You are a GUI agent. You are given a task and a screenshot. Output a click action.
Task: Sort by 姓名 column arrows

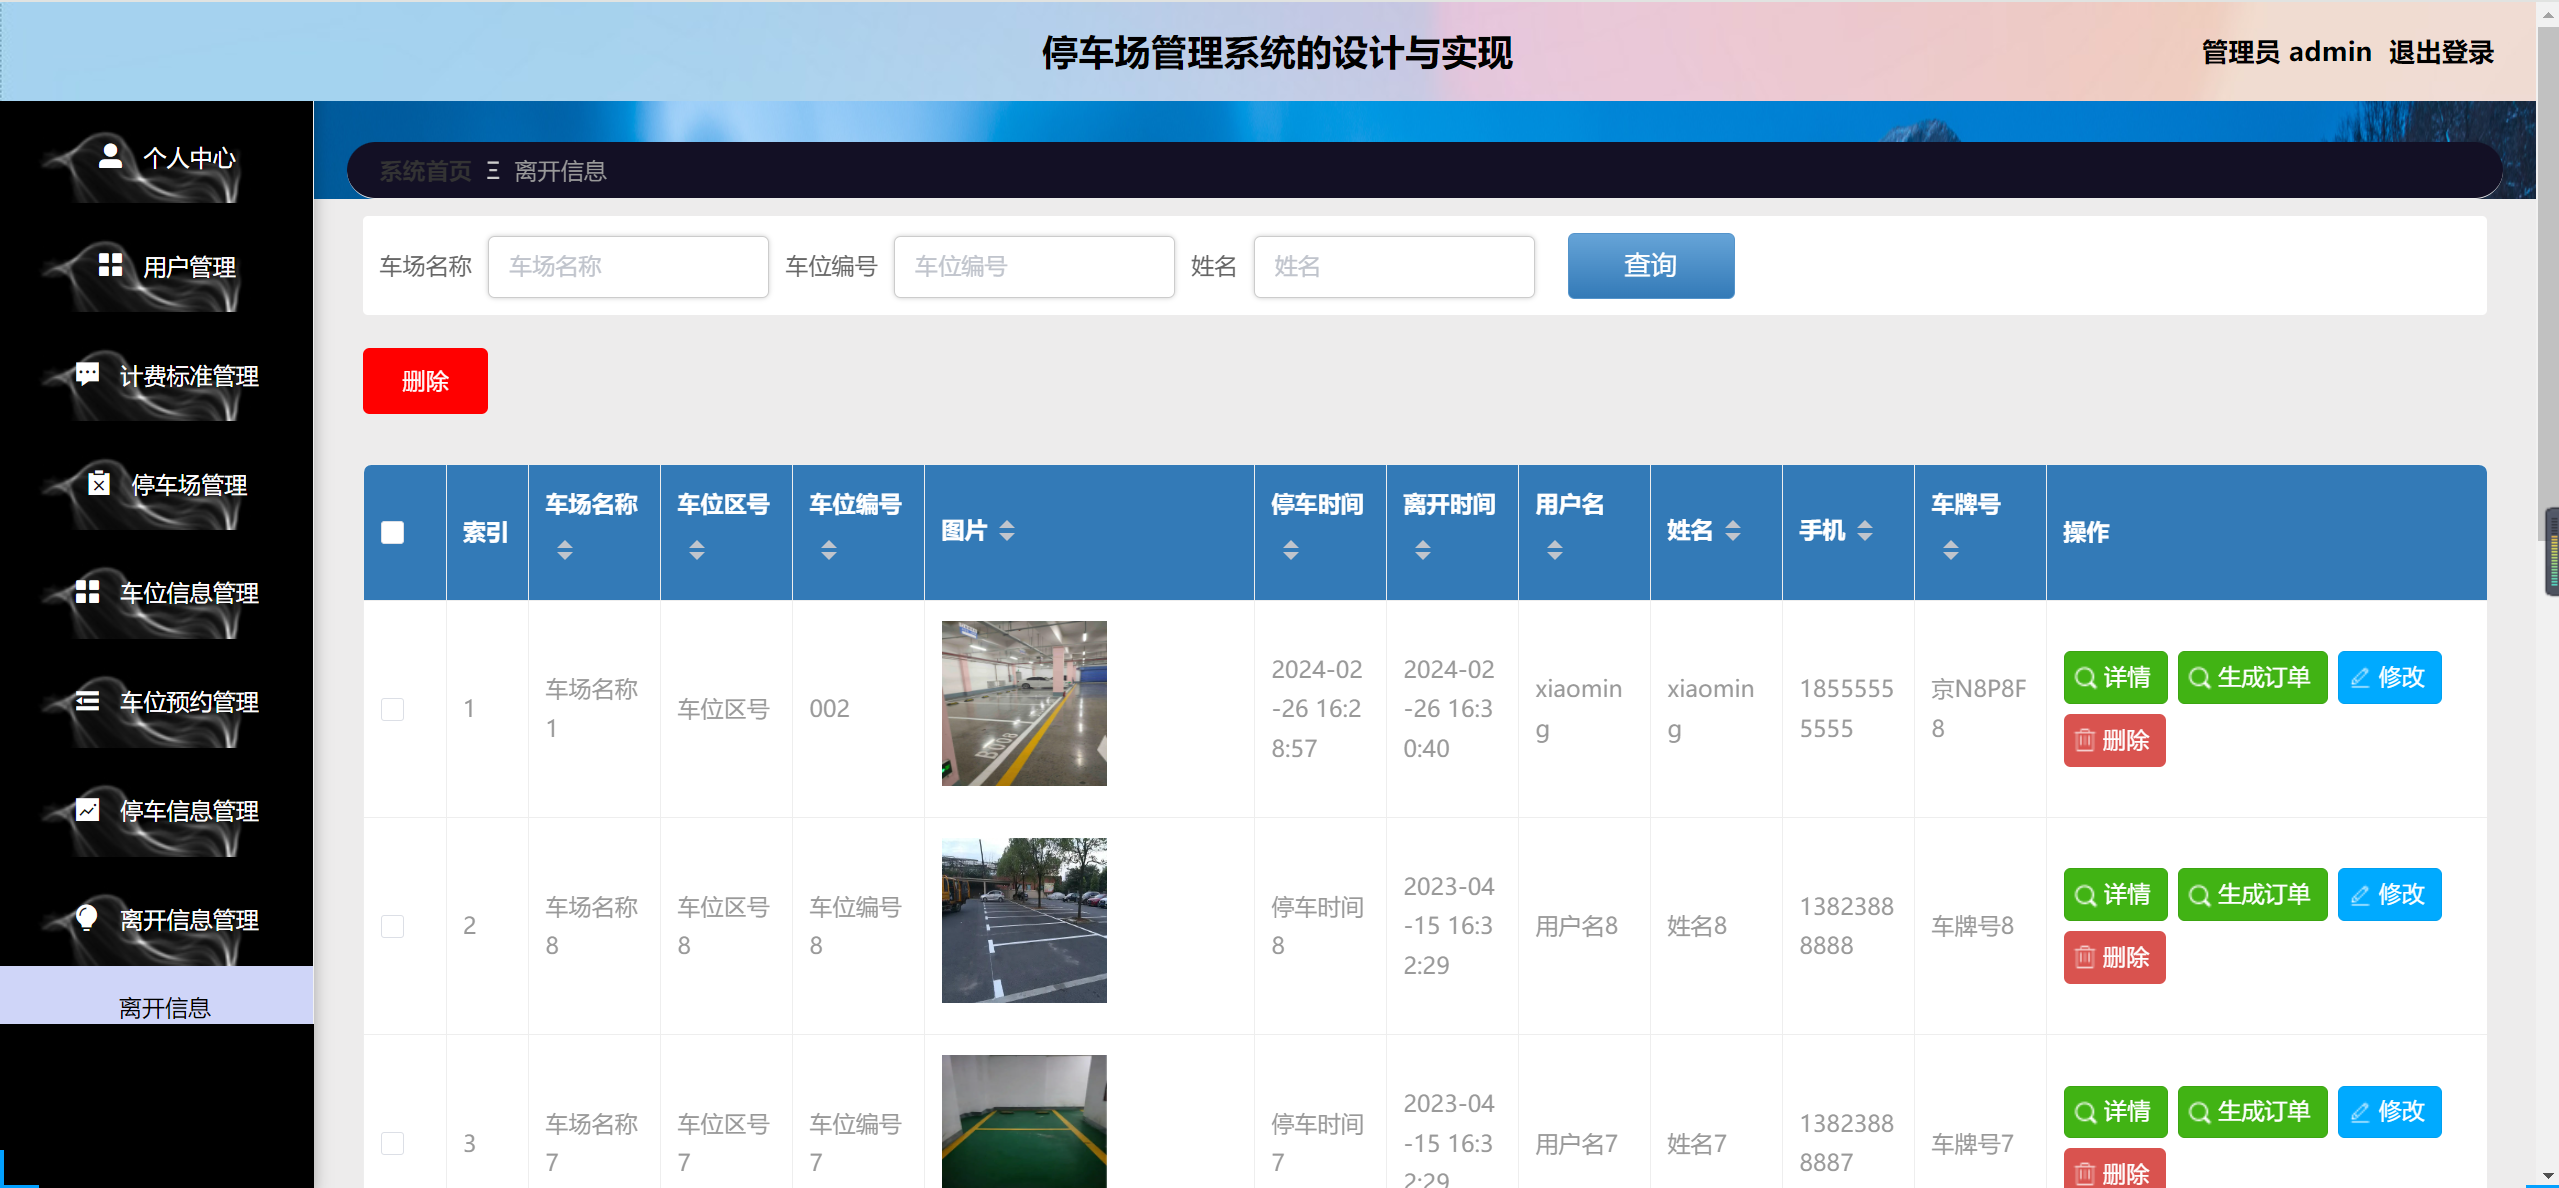pyautogui.click(x=1733, y=531)
